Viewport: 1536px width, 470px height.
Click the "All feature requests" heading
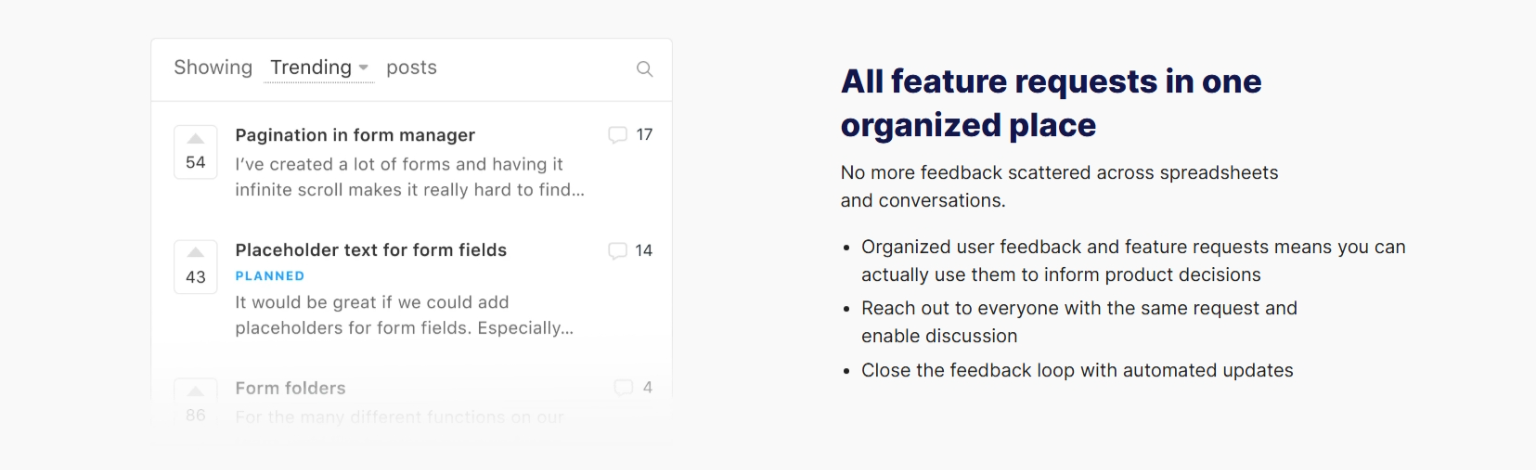[1051, 103]
